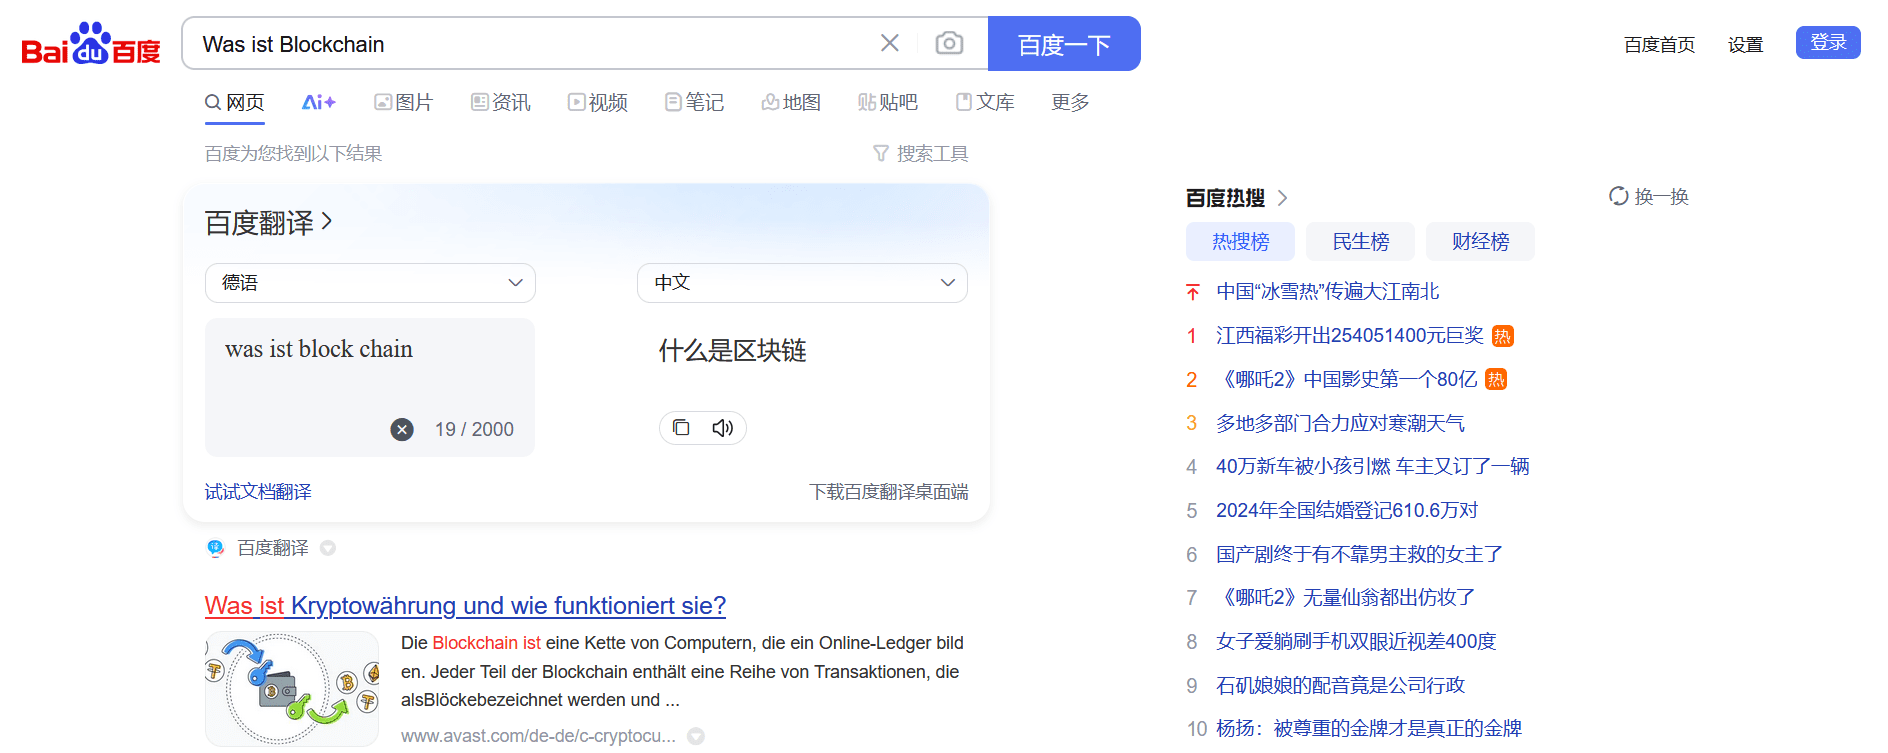The height and width of the screenshot is (753, 1888).
Task: Open camera image search
Action: tap(949, 43)
